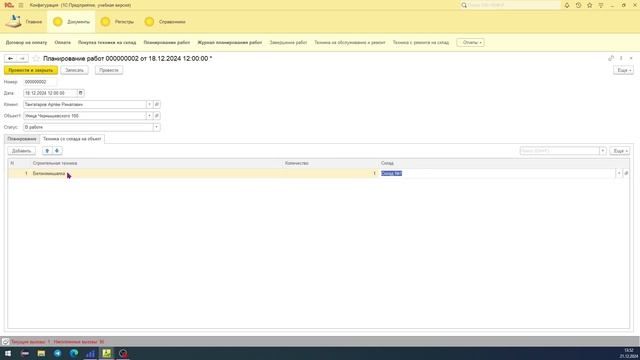Screen dimensions: 640x360
Task: Open the history clock icon
Action: (578, 5)
